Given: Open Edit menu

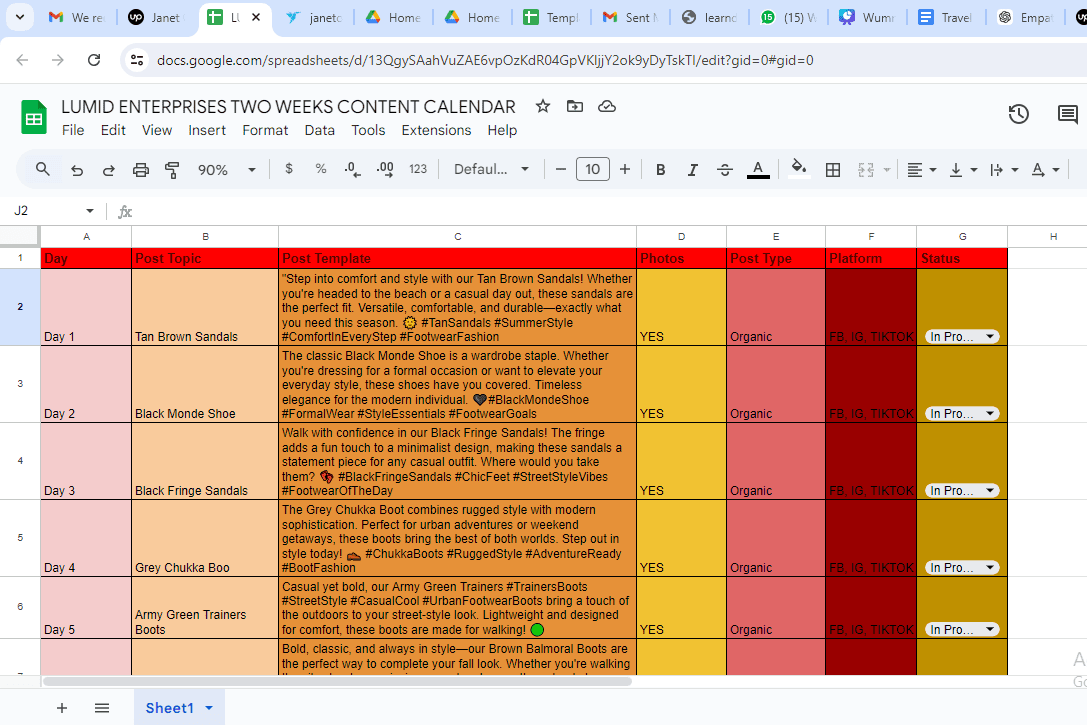Looking at the screenshot, I should 113,130.
